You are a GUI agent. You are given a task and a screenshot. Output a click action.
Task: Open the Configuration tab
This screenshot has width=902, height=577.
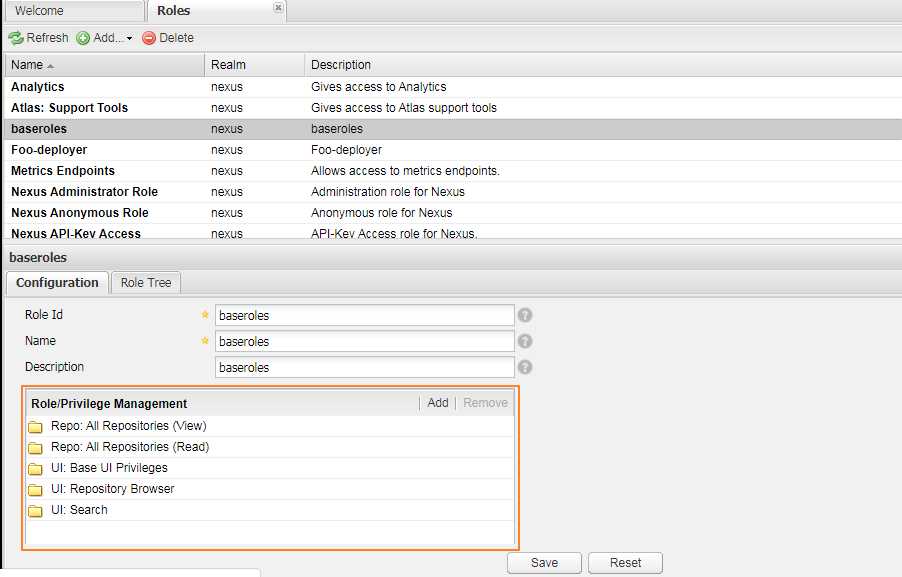click(x=57, y=282)
